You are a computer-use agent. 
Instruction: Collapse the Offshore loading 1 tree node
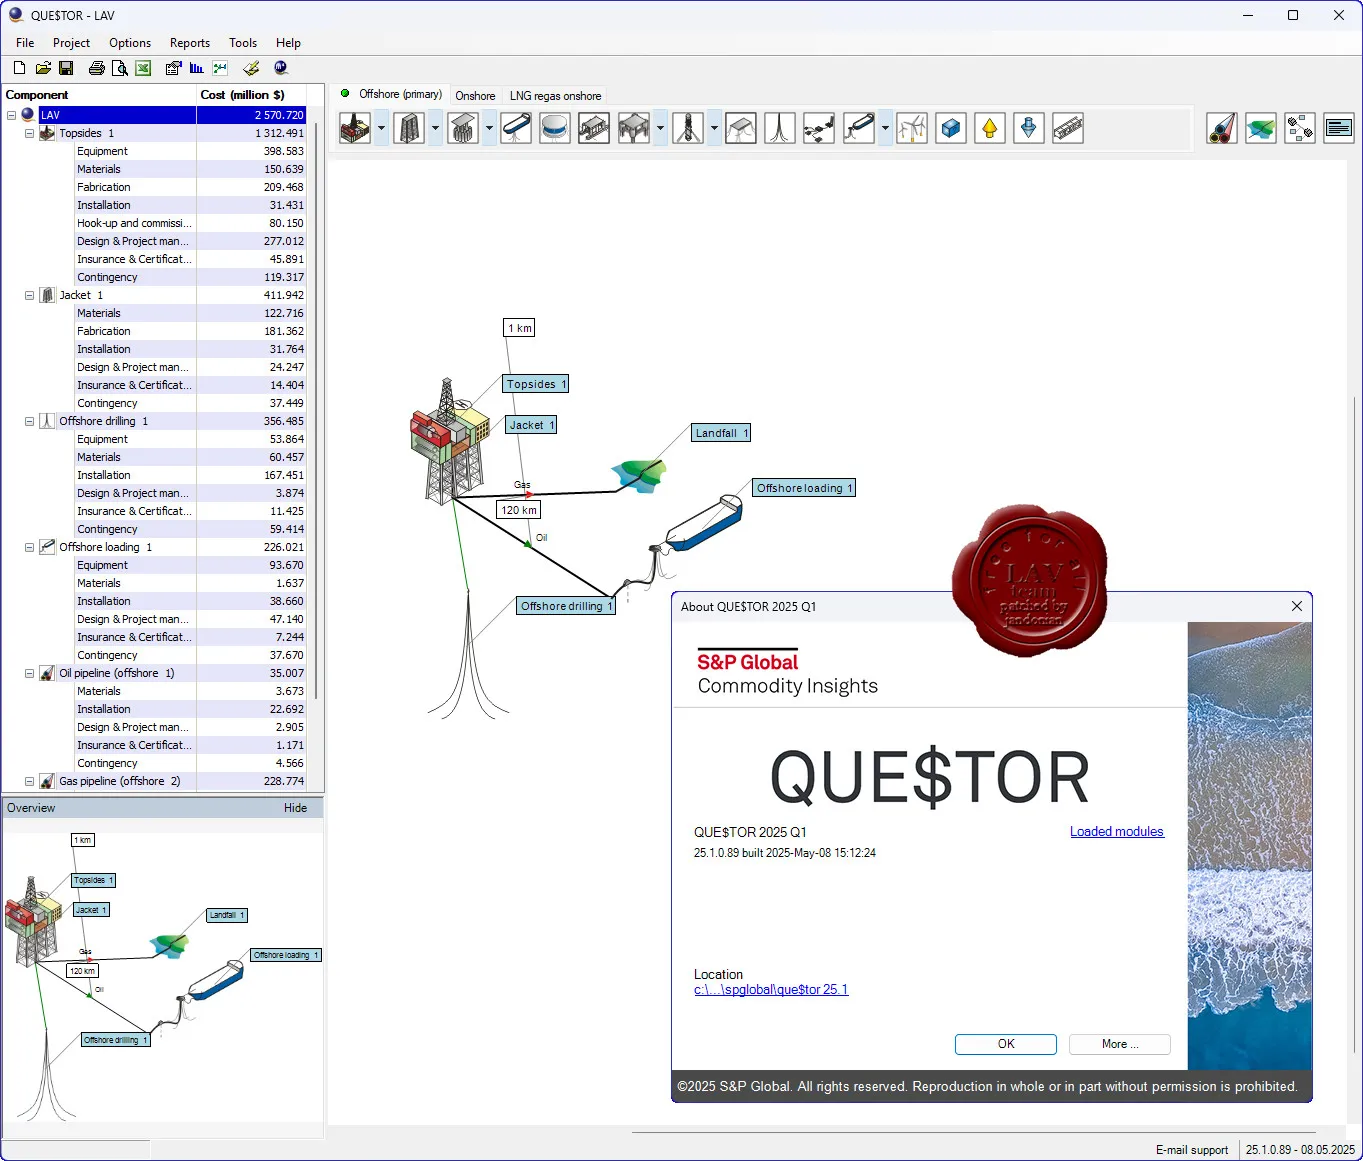point(29,547)
